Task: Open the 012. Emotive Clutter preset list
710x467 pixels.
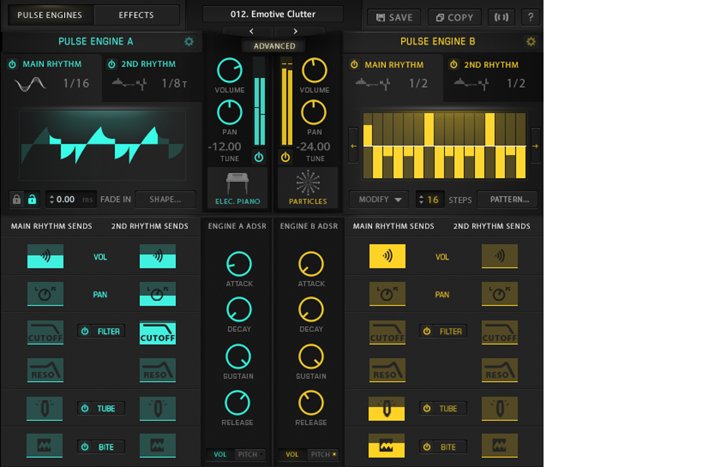Action: [272, 14]
